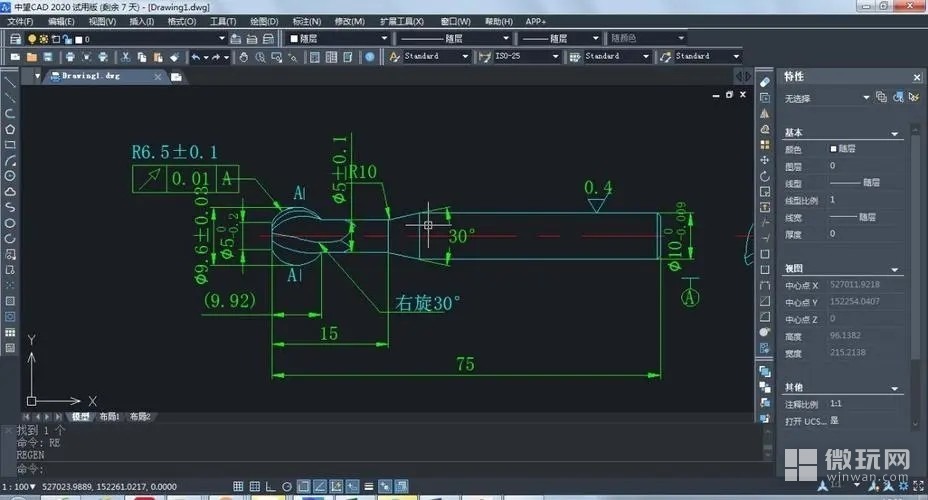Click the color swatch in properties 颜色 row
The width and height of the screenshot is (928, 500).
833,149
